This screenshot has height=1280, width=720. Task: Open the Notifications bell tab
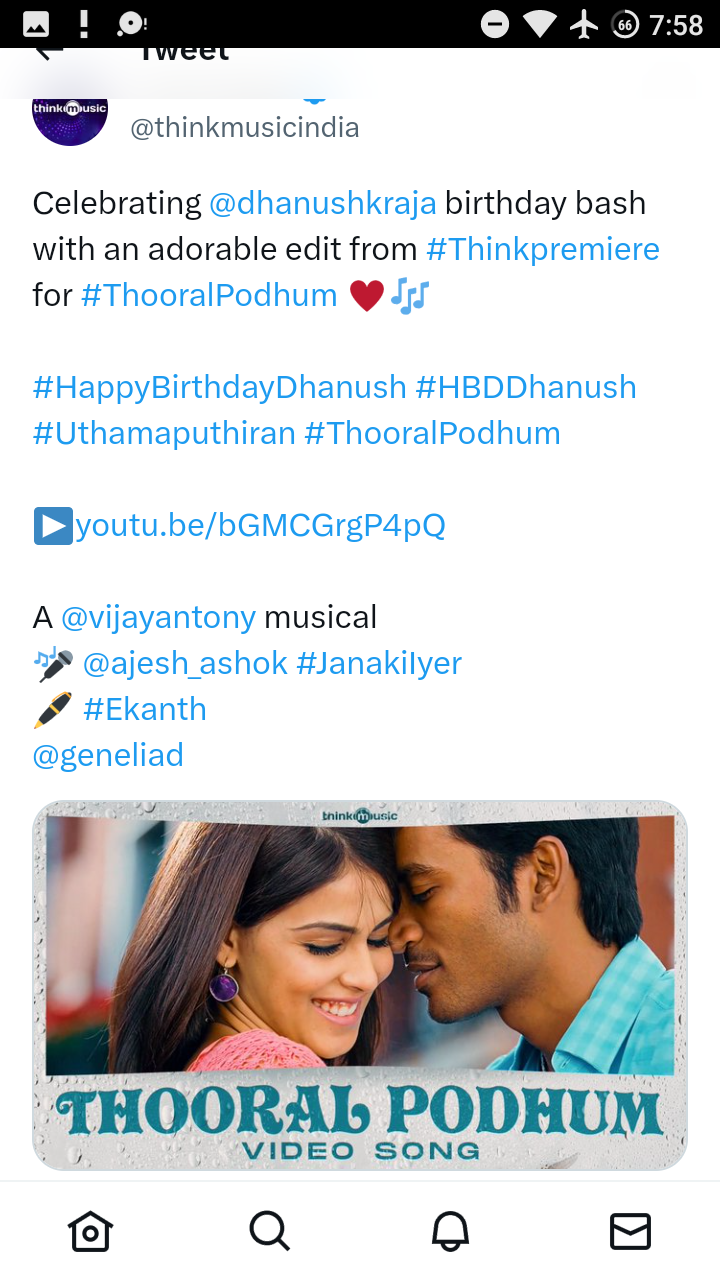pos(450,1231)
